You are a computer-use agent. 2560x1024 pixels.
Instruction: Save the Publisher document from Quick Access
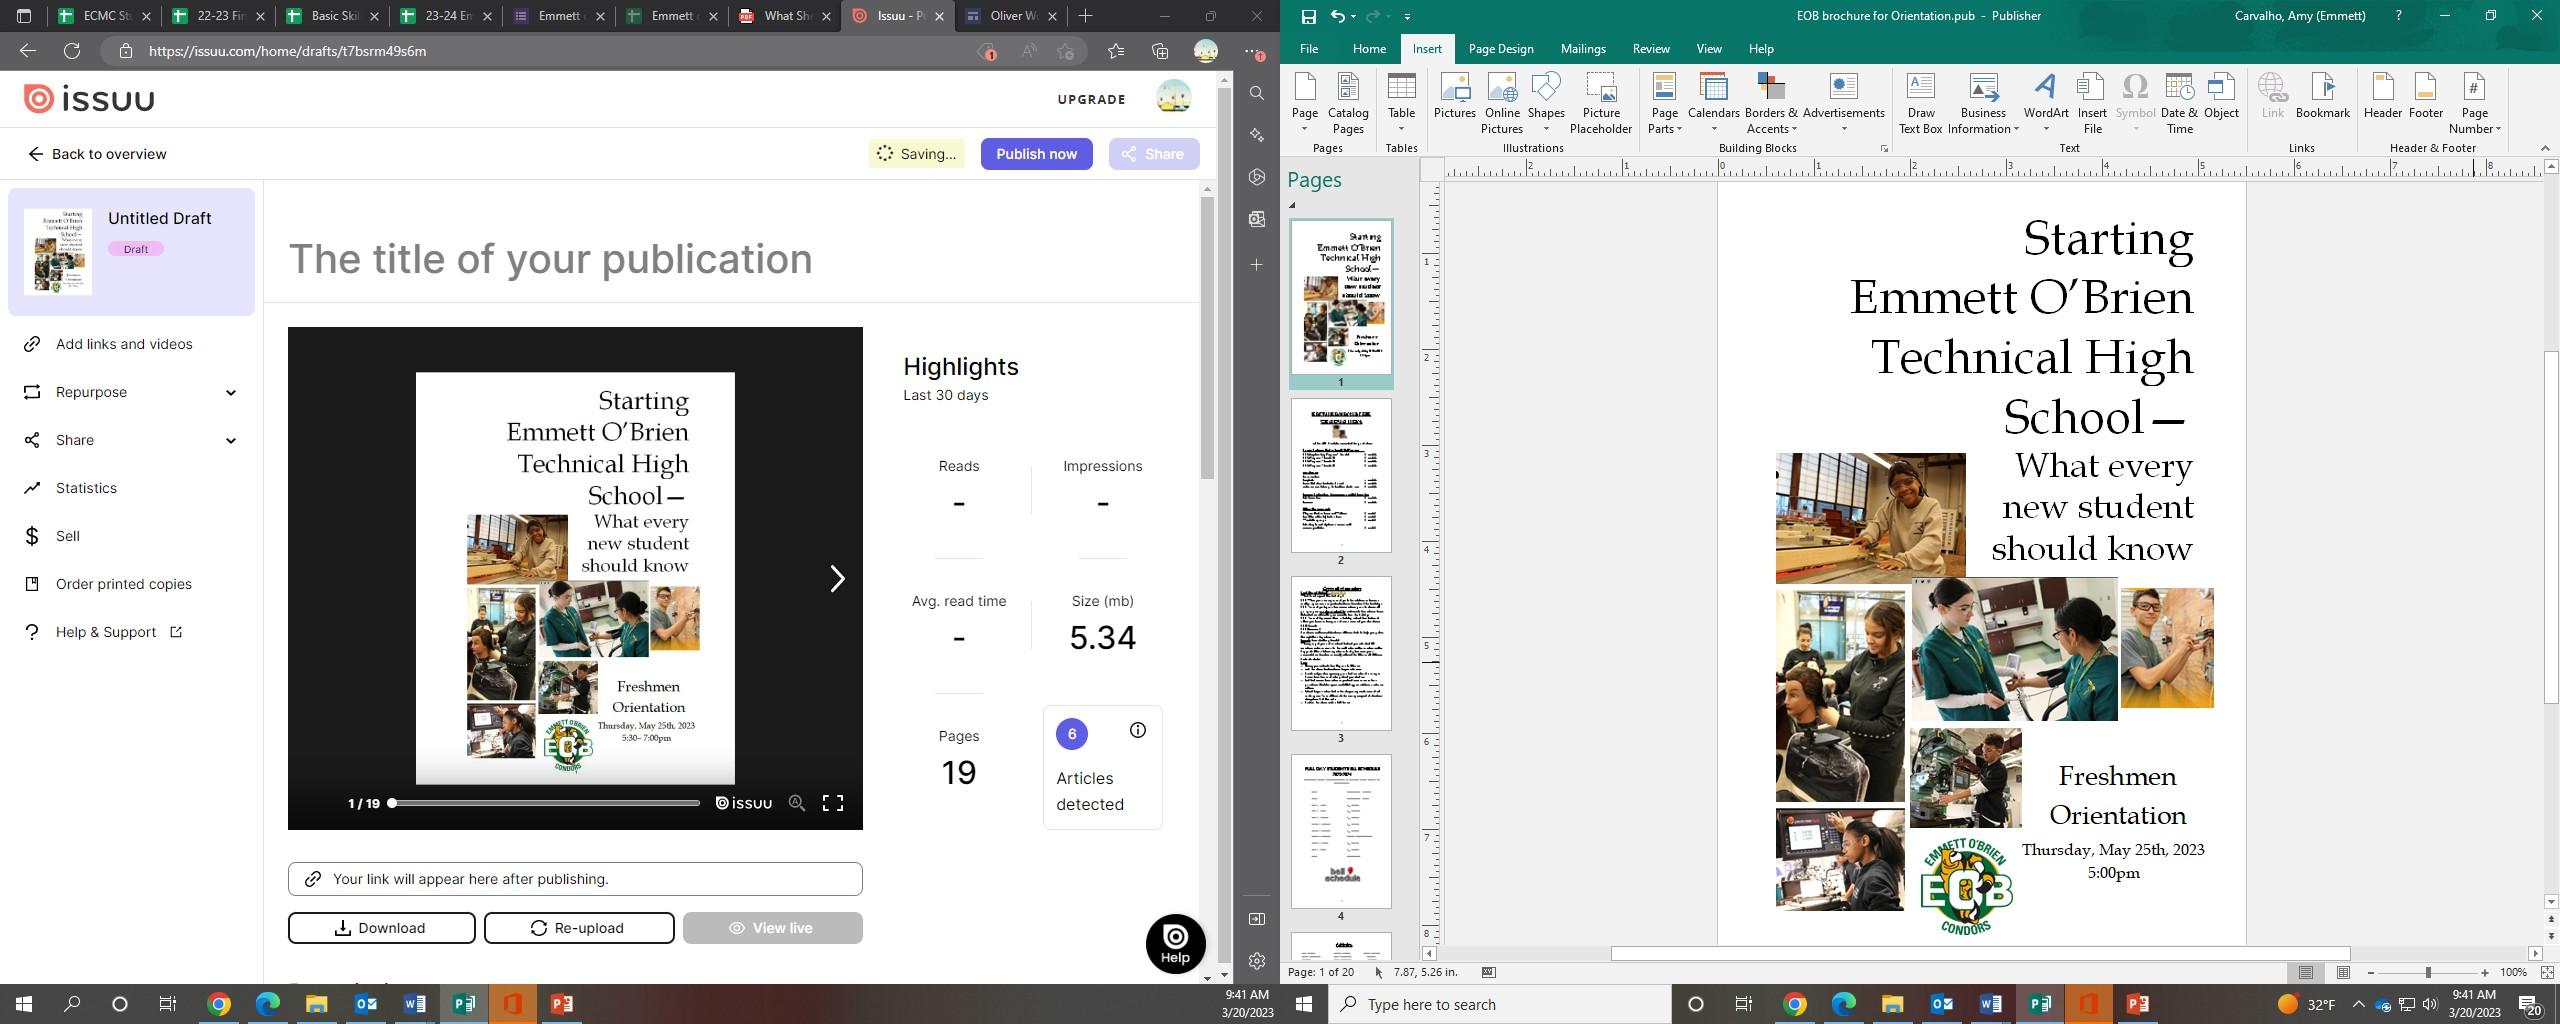coord(1308,16)
